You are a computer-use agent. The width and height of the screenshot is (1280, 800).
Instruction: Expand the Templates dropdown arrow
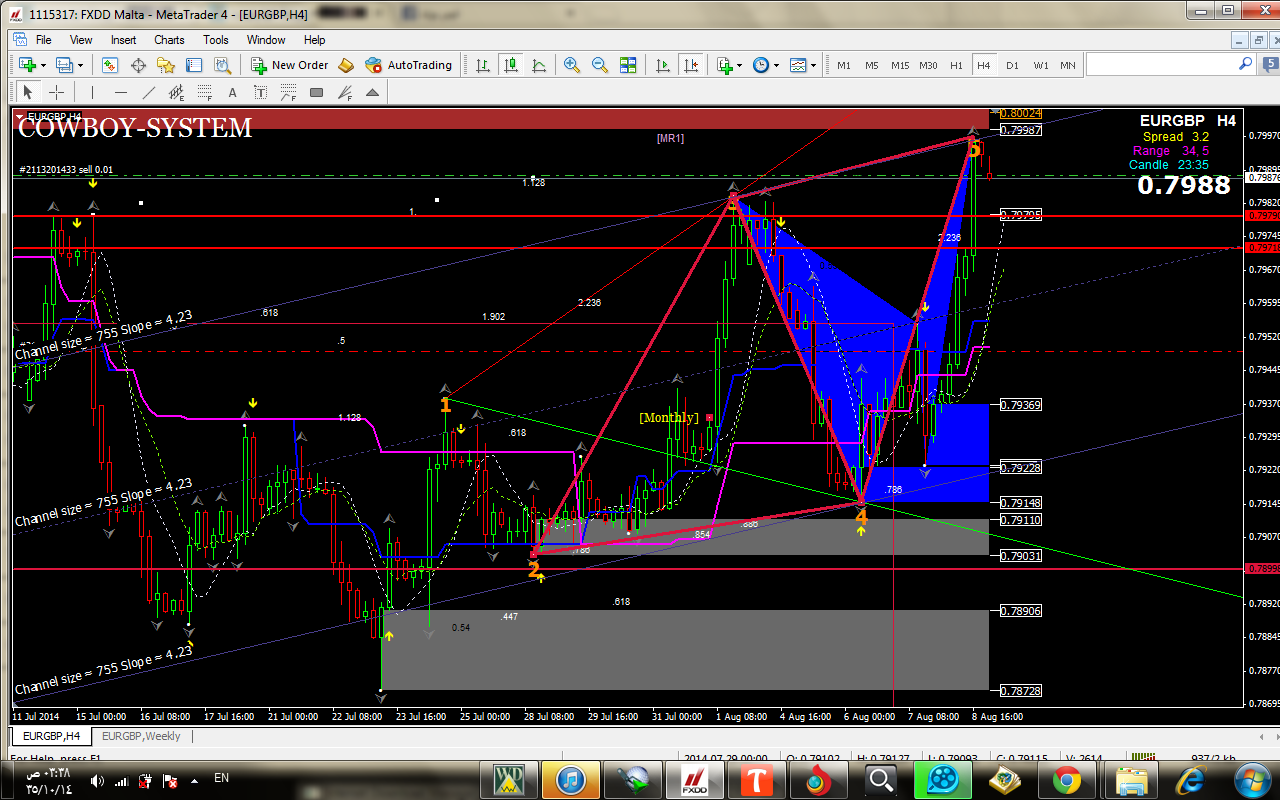pyautogui.click(x=814, y=65)
